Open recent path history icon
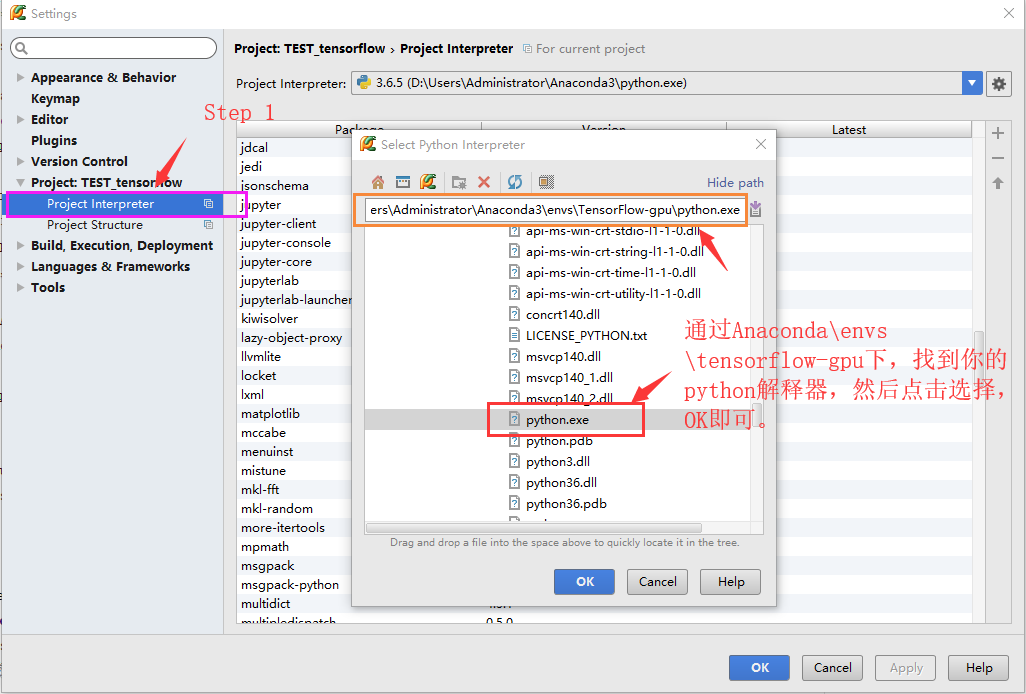This screenshot has width=1026, height=694. [x=756, y=209]
